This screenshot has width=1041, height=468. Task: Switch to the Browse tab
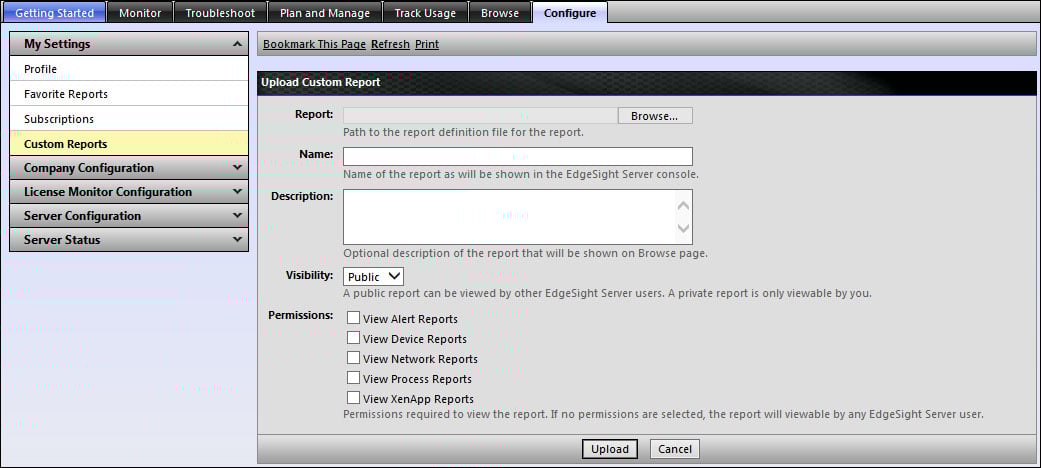tap(500, 13)
